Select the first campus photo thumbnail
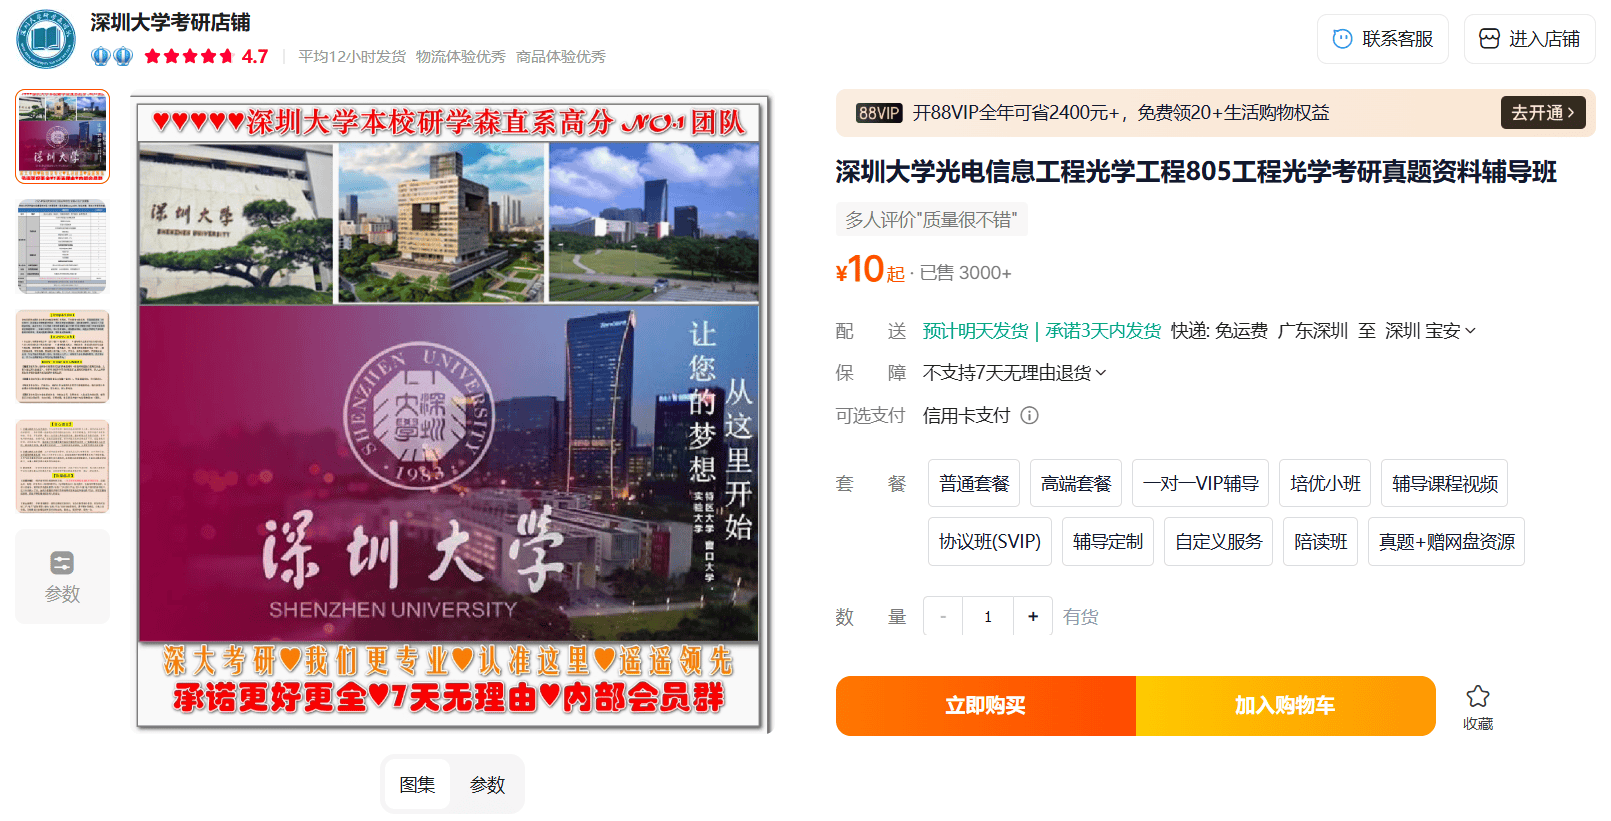 click(62, 137)
